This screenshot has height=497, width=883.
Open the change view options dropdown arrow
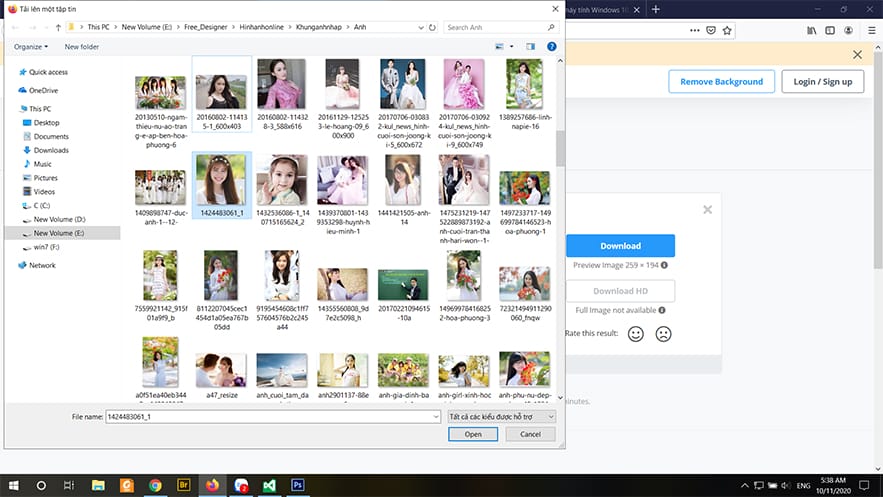[512, 46]
